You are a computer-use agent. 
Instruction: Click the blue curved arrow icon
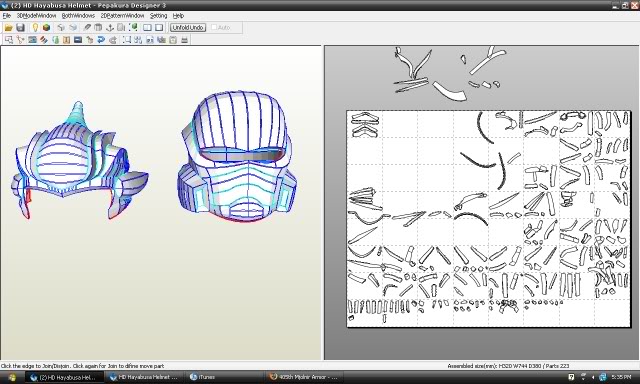[x=101, y=40]
